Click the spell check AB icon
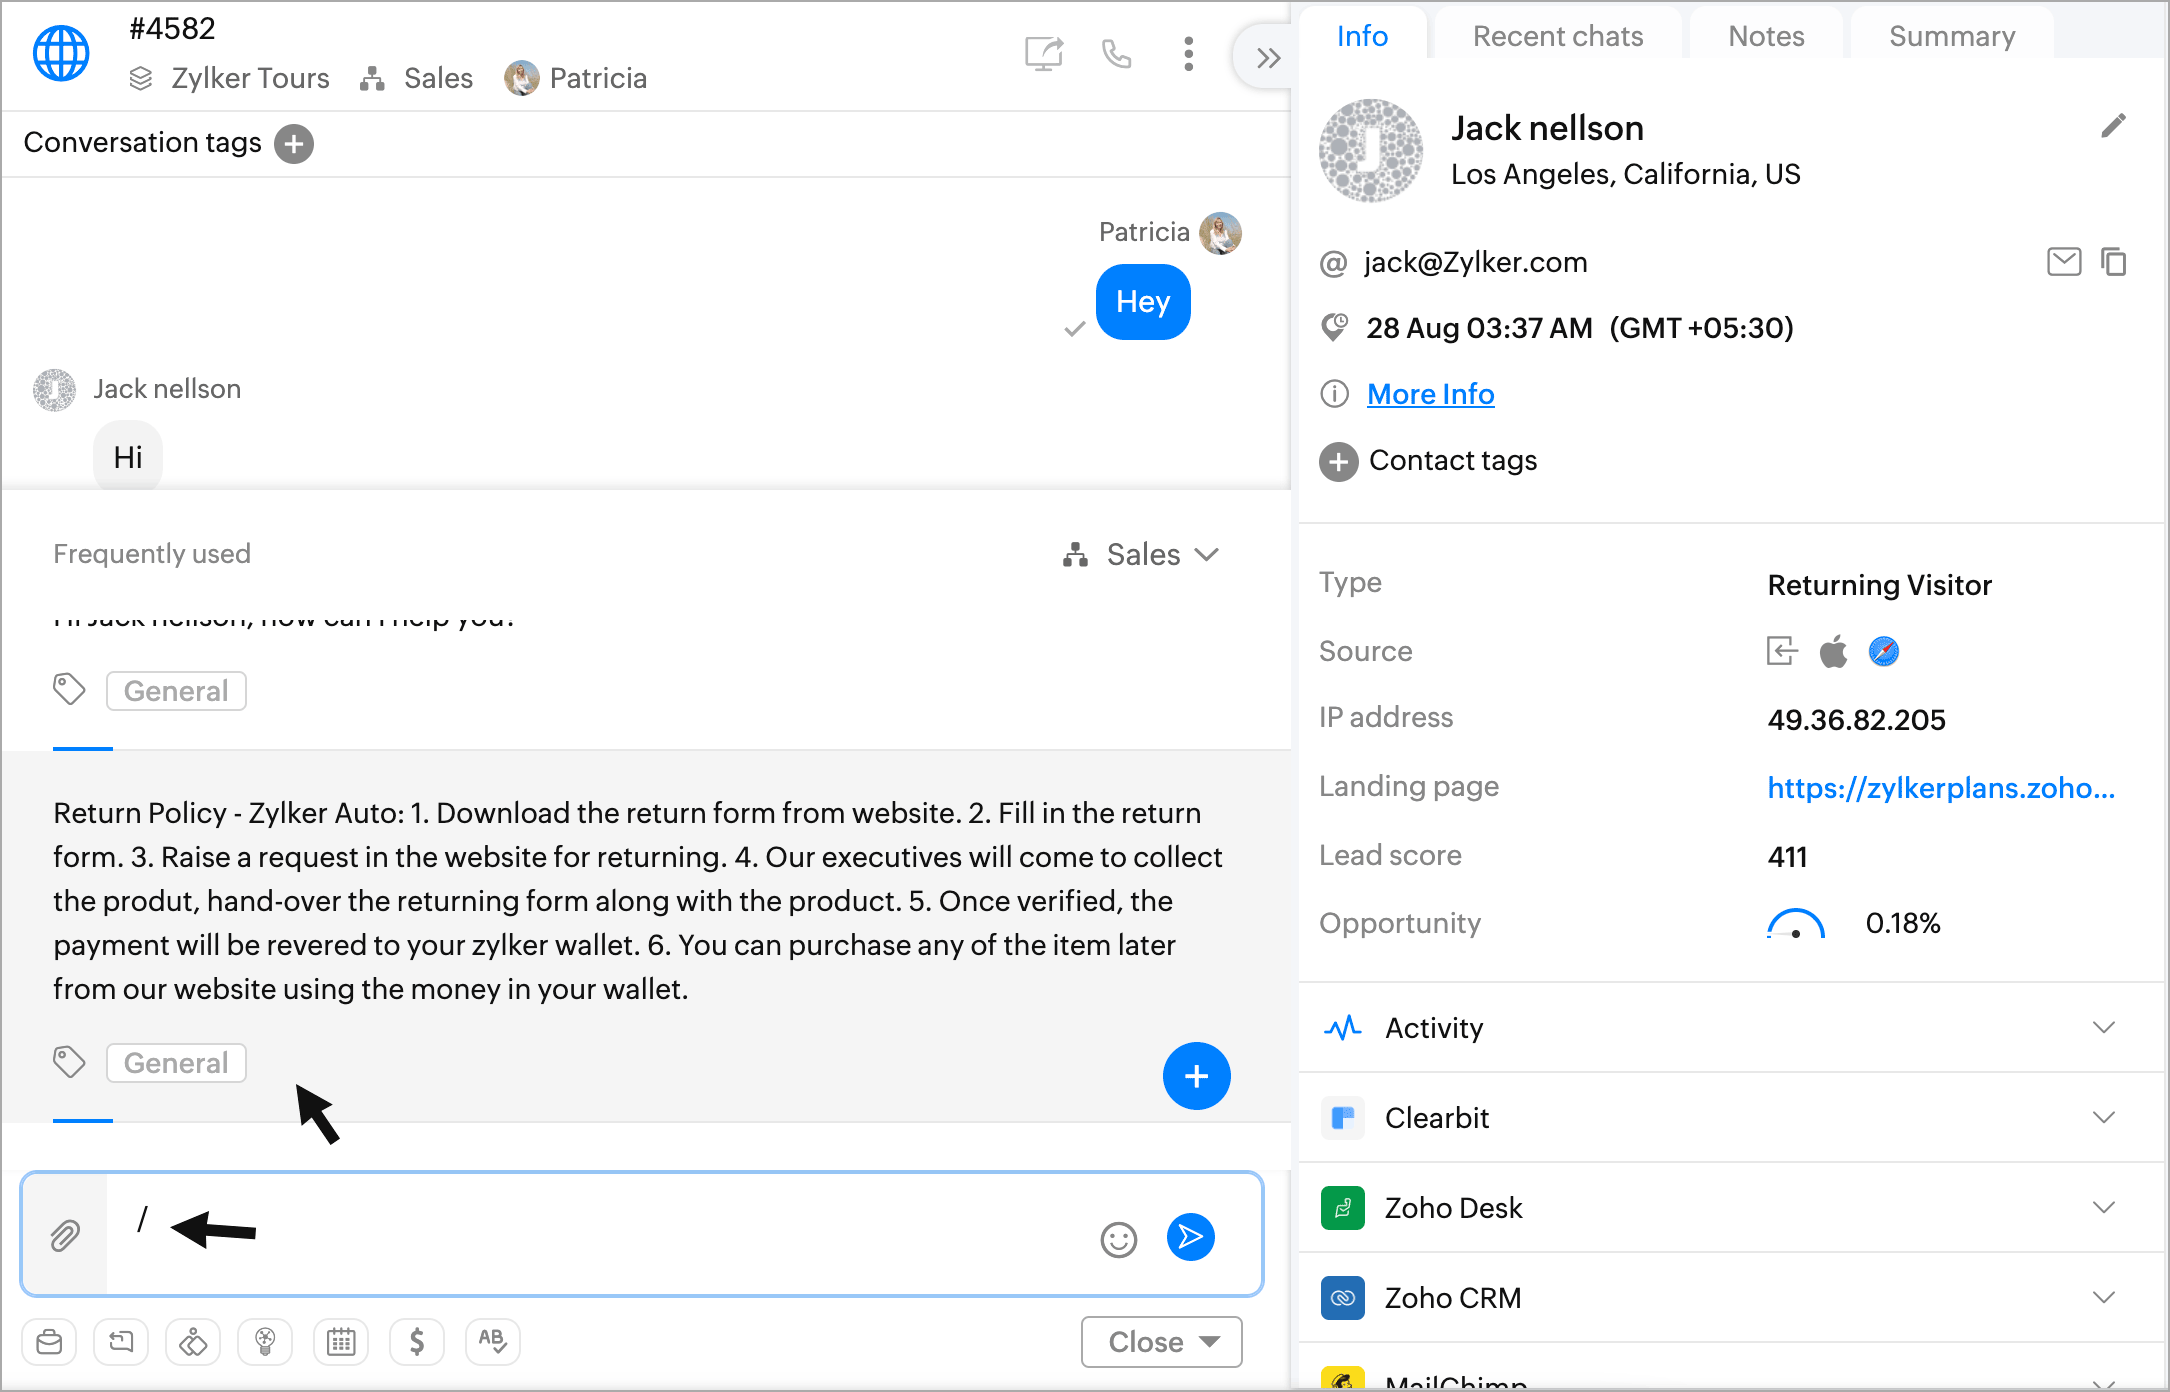 [492, 1341]
